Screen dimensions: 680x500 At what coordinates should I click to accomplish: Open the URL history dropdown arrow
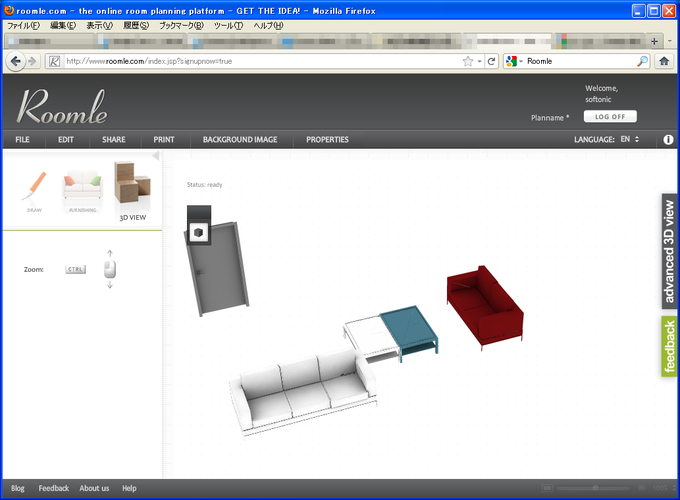coord(479,61)
